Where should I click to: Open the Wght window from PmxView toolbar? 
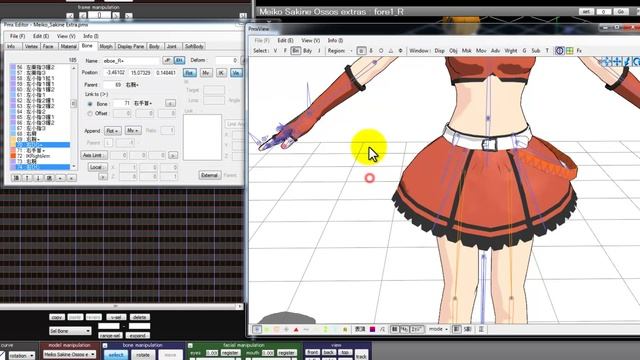(x=511, y=51)
